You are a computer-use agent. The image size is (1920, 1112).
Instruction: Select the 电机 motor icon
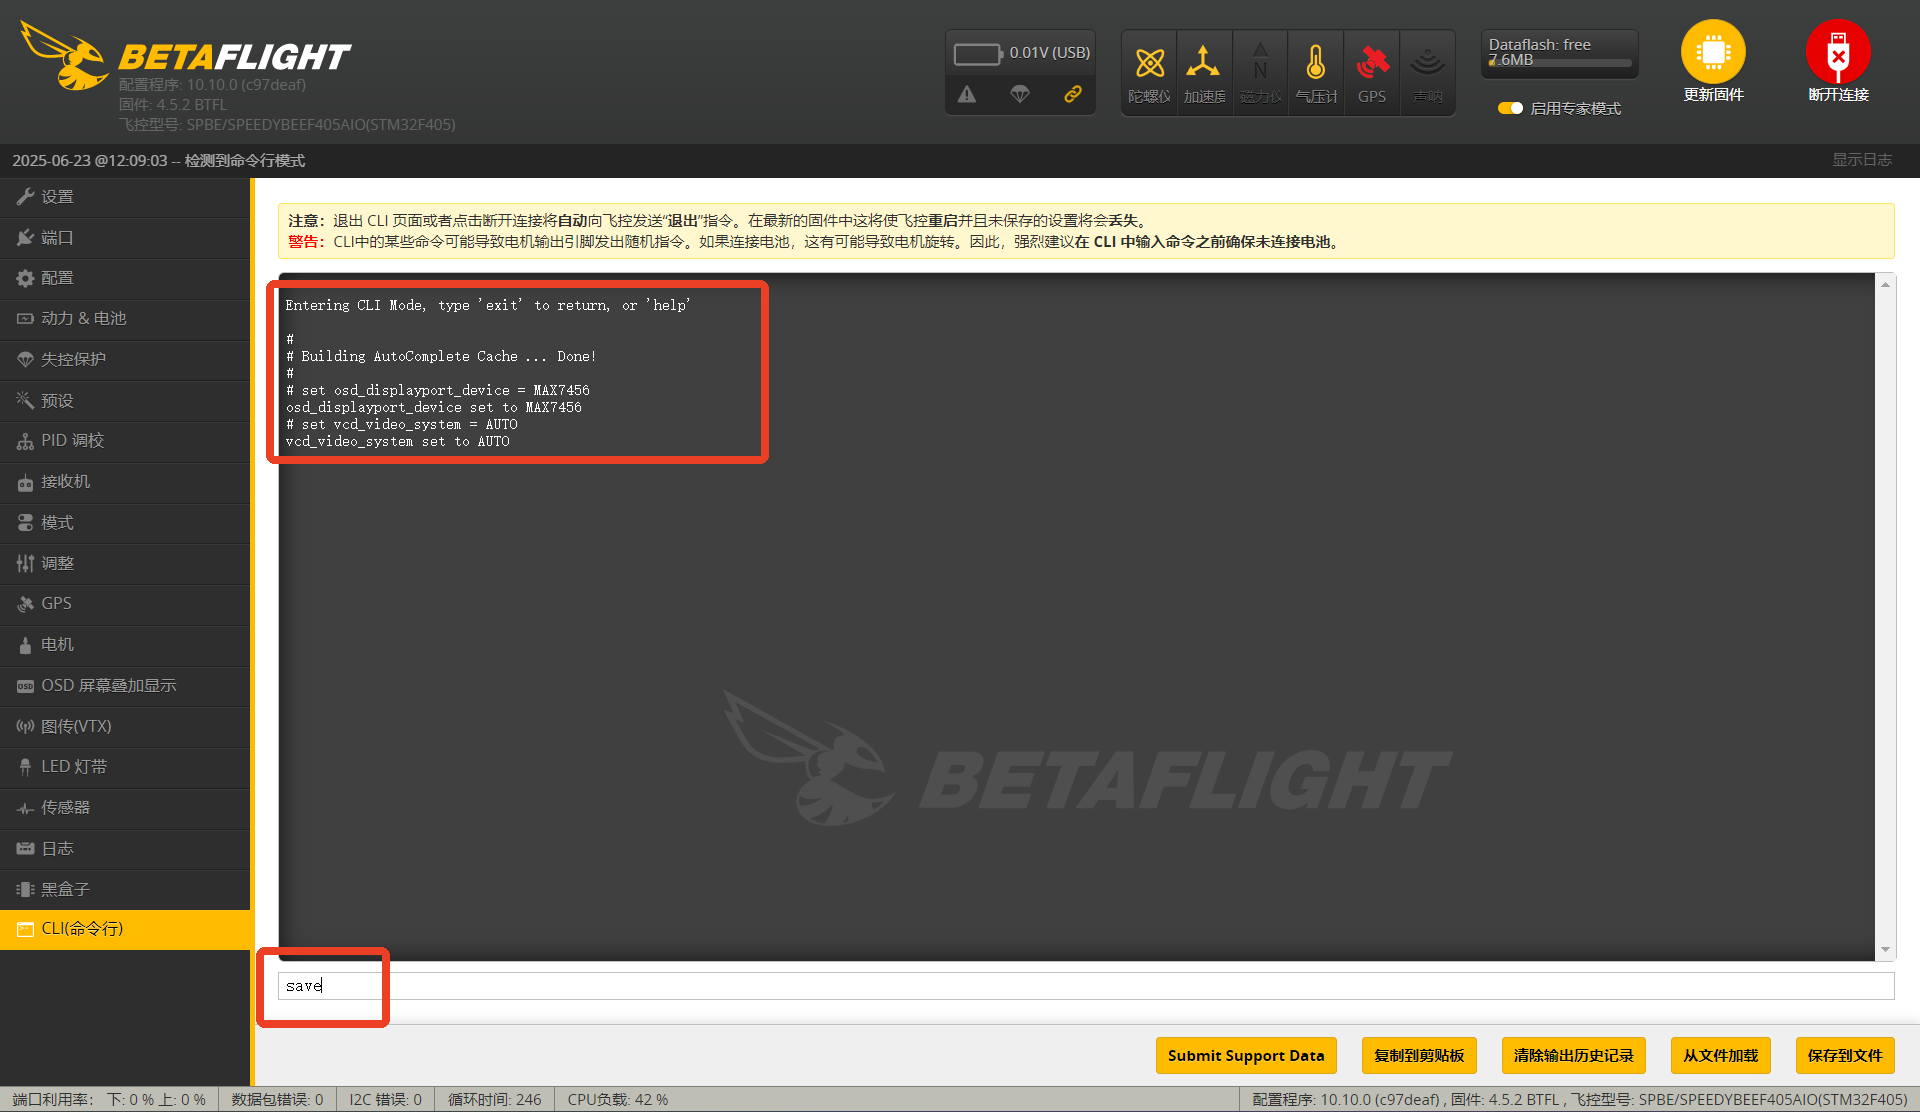[25, 645]
